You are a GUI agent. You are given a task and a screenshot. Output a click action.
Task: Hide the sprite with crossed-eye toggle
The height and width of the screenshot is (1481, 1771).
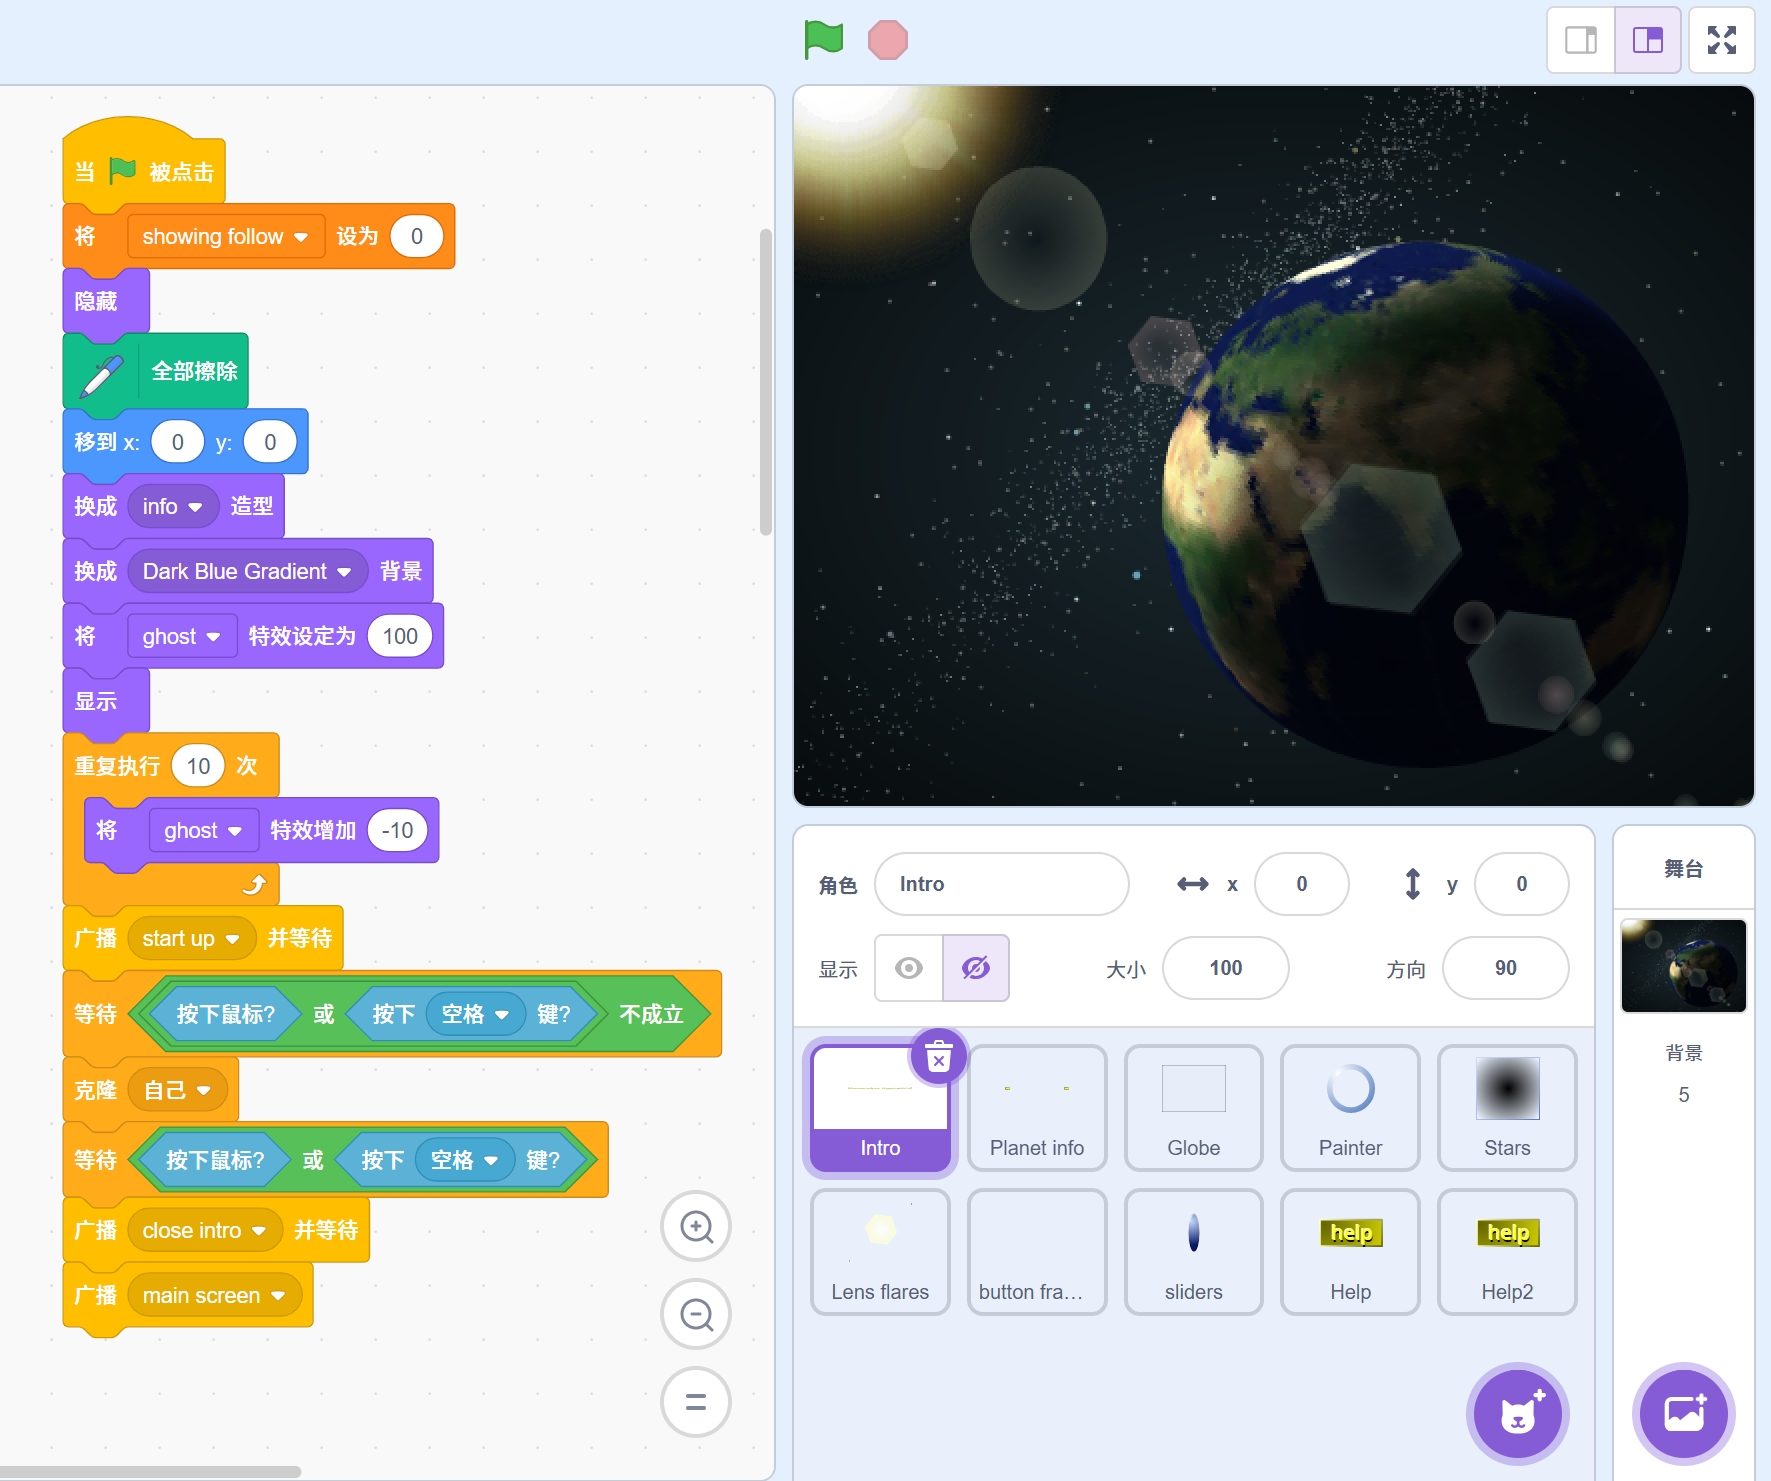[x=975, y=968]
